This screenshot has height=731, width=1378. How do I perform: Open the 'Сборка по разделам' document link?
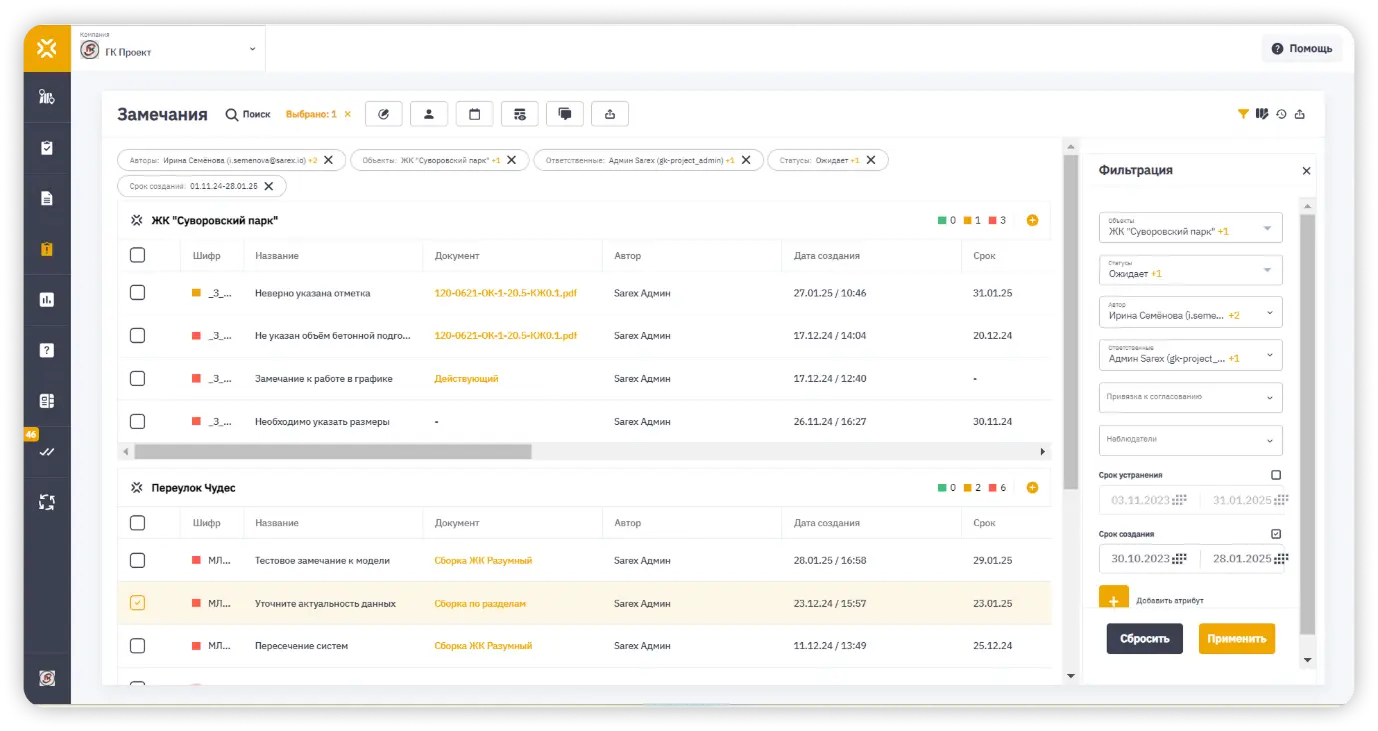pos(480,604)
